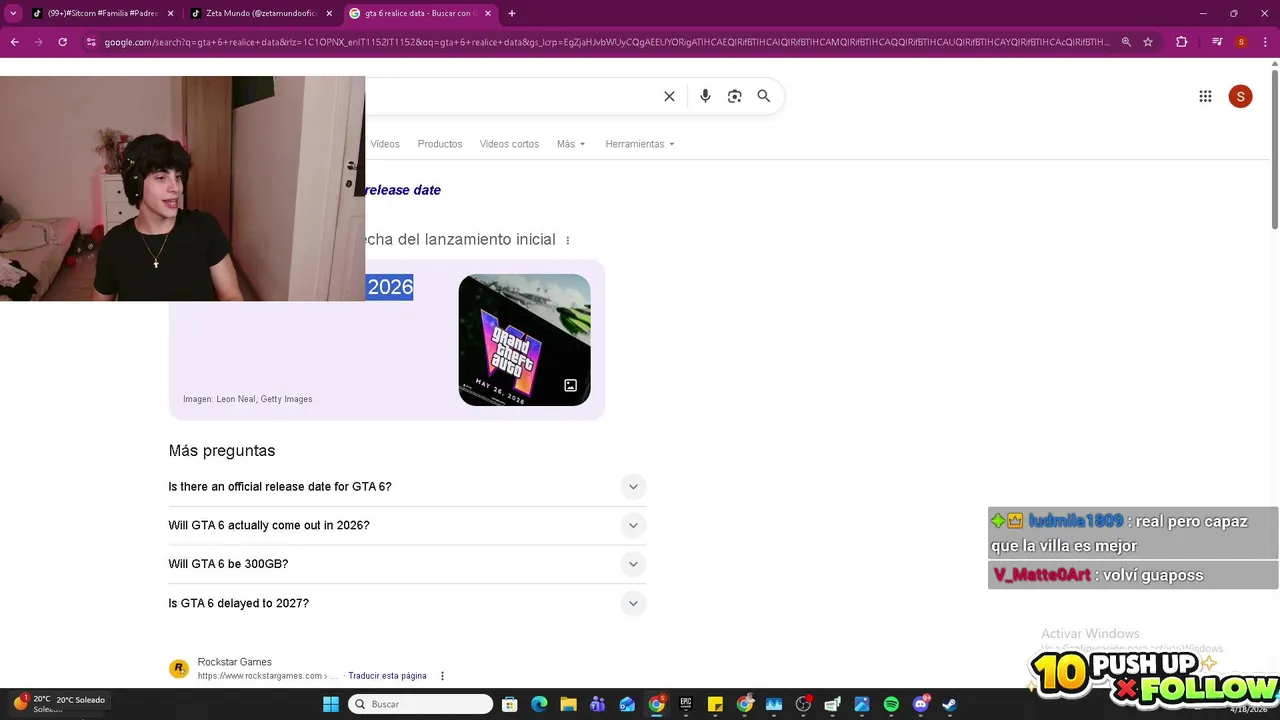Go back with the browser back arrow
This screenshot has width=1280, height=720.
(14, 42)
